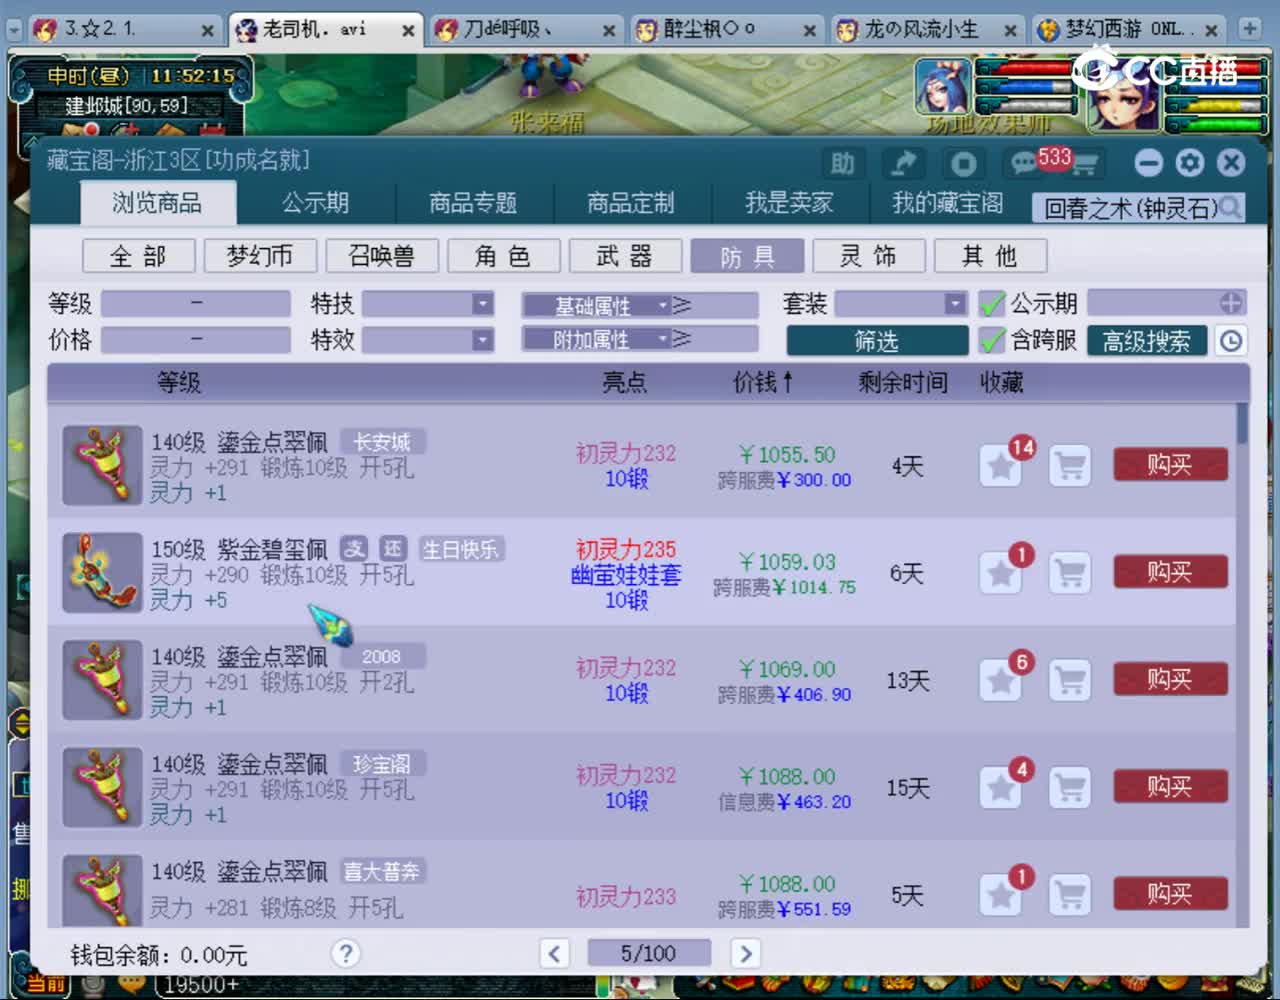Viewport: 1280px width, 1000px height.
Task: Select the 其他 category
Action: (x=990, y=256)
